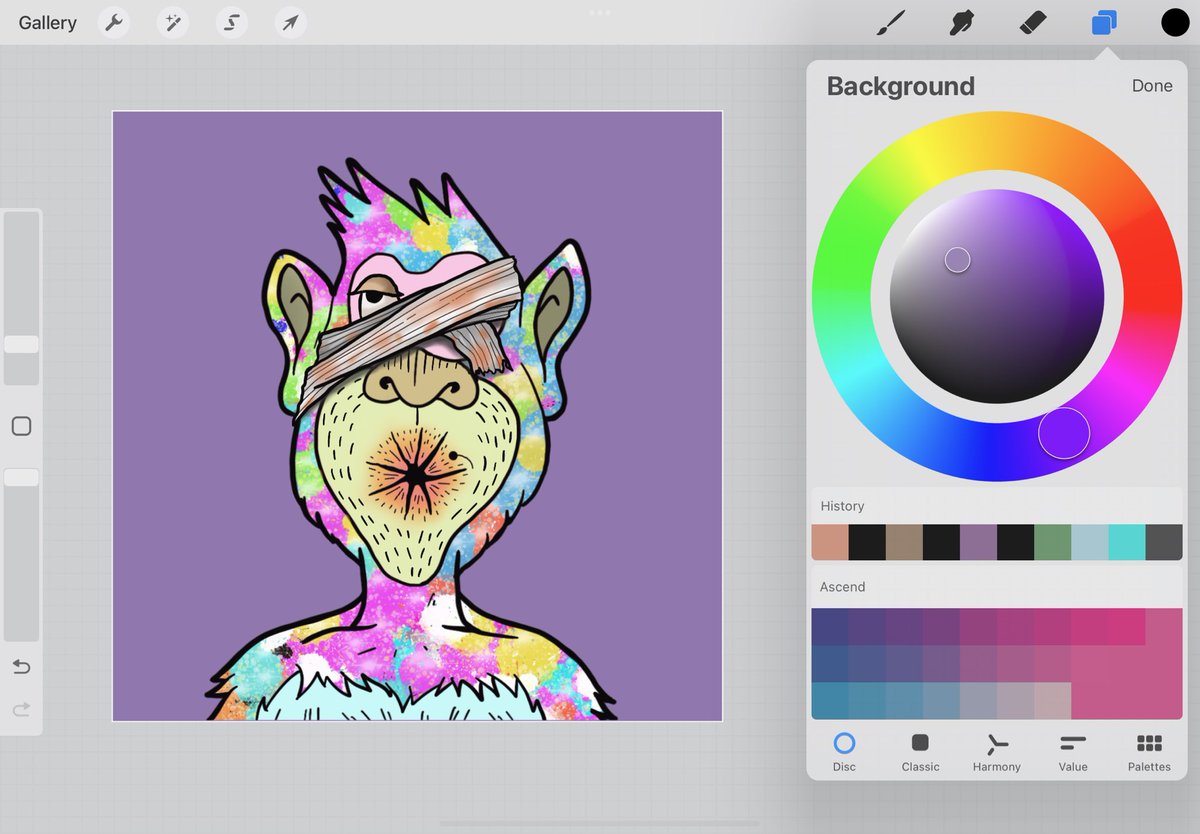The image size is (1200, 834).
Task: Pick the first indigo swatch in Ascend palette
Action: click(x=830, y=627)
